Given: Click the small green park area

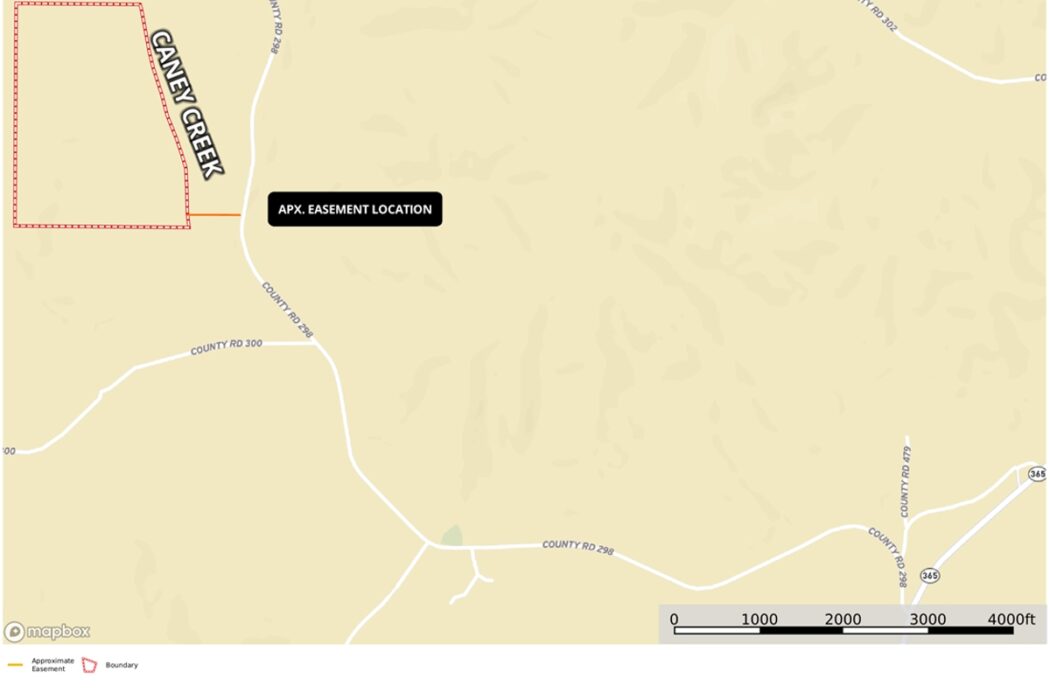Looking at the screenshot, I should pos(452,536).
